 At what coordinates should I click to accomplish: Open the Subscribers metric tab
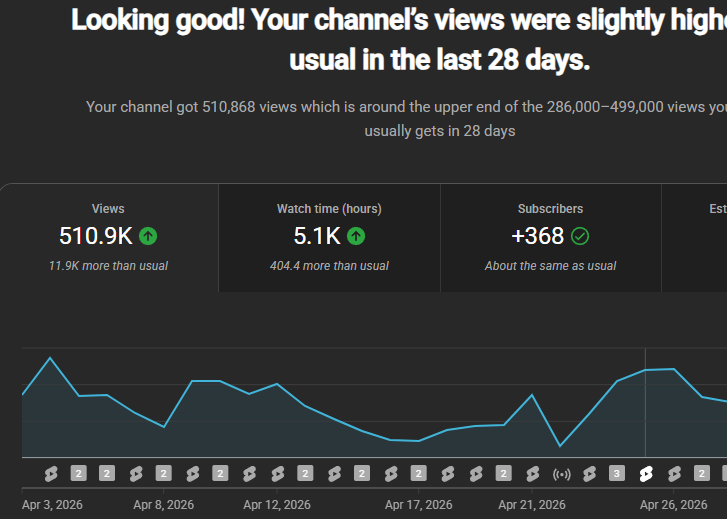[x=550, y=238]
